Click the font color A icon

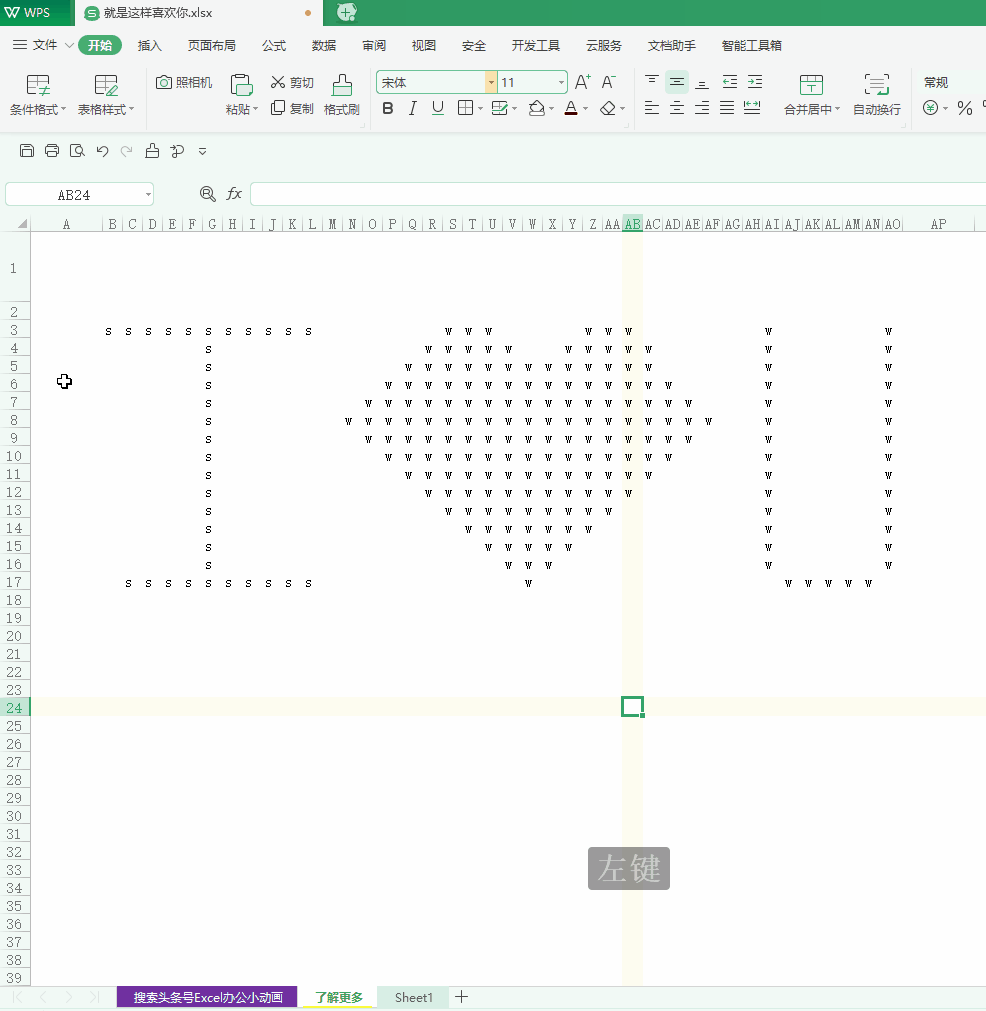tap(571, 108)
